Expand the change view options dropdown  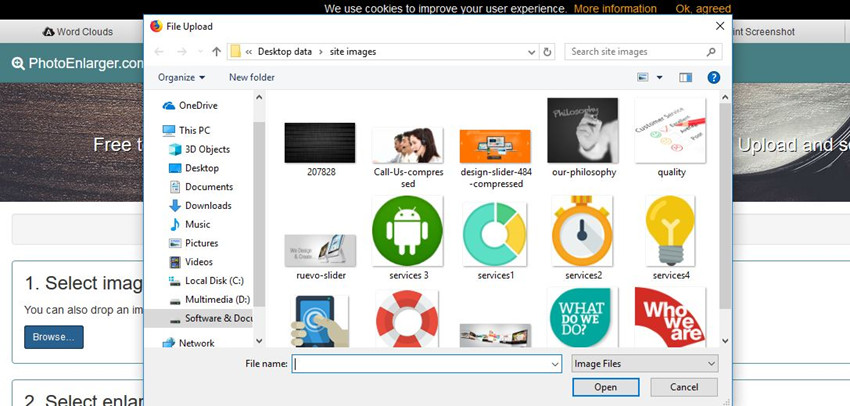pos(660,77)
